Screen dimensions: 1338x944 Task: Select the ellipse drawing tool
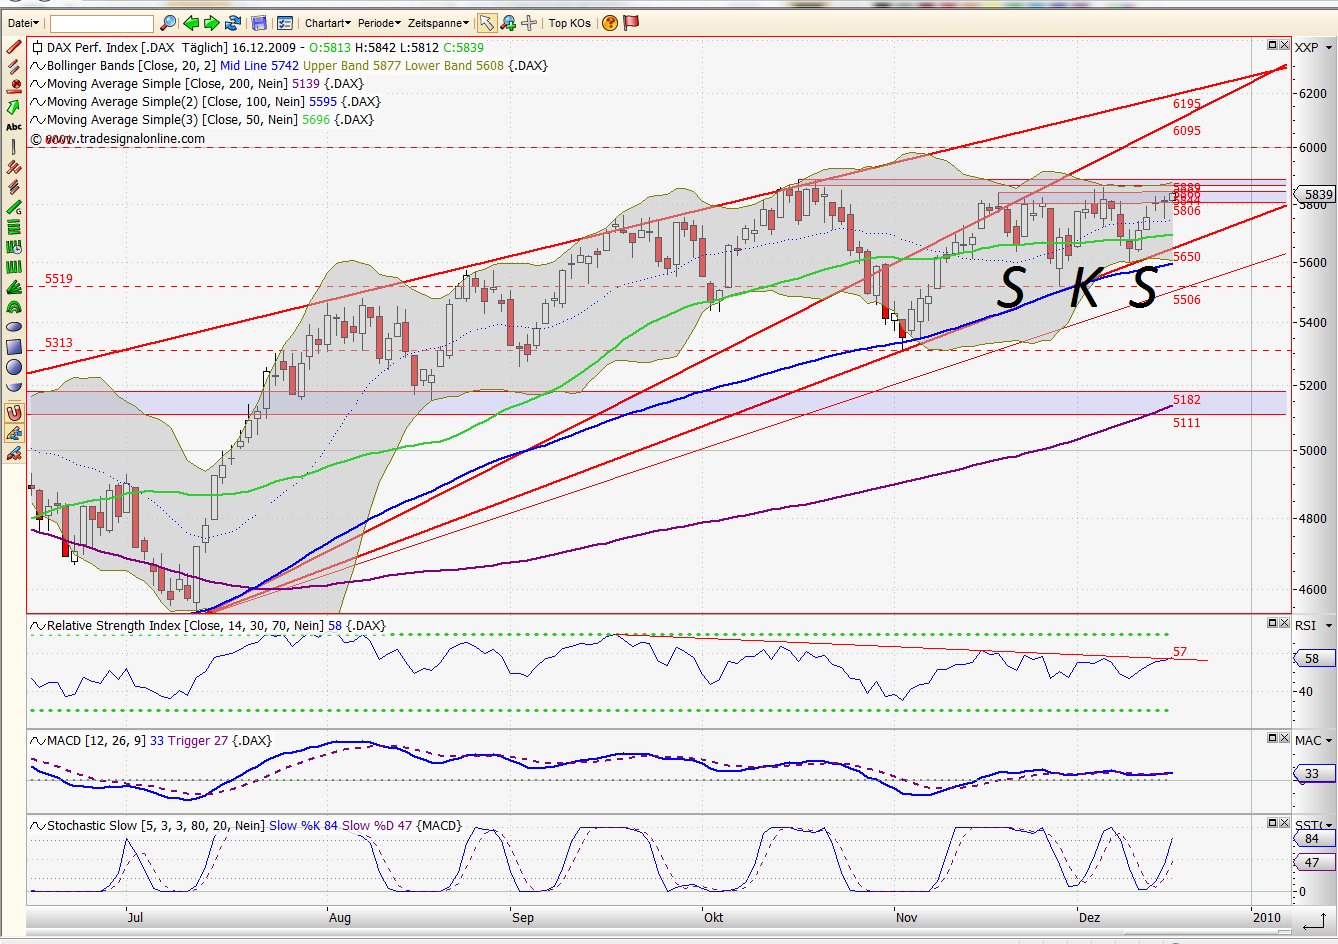pyautogui.click(x=14, y=327)
